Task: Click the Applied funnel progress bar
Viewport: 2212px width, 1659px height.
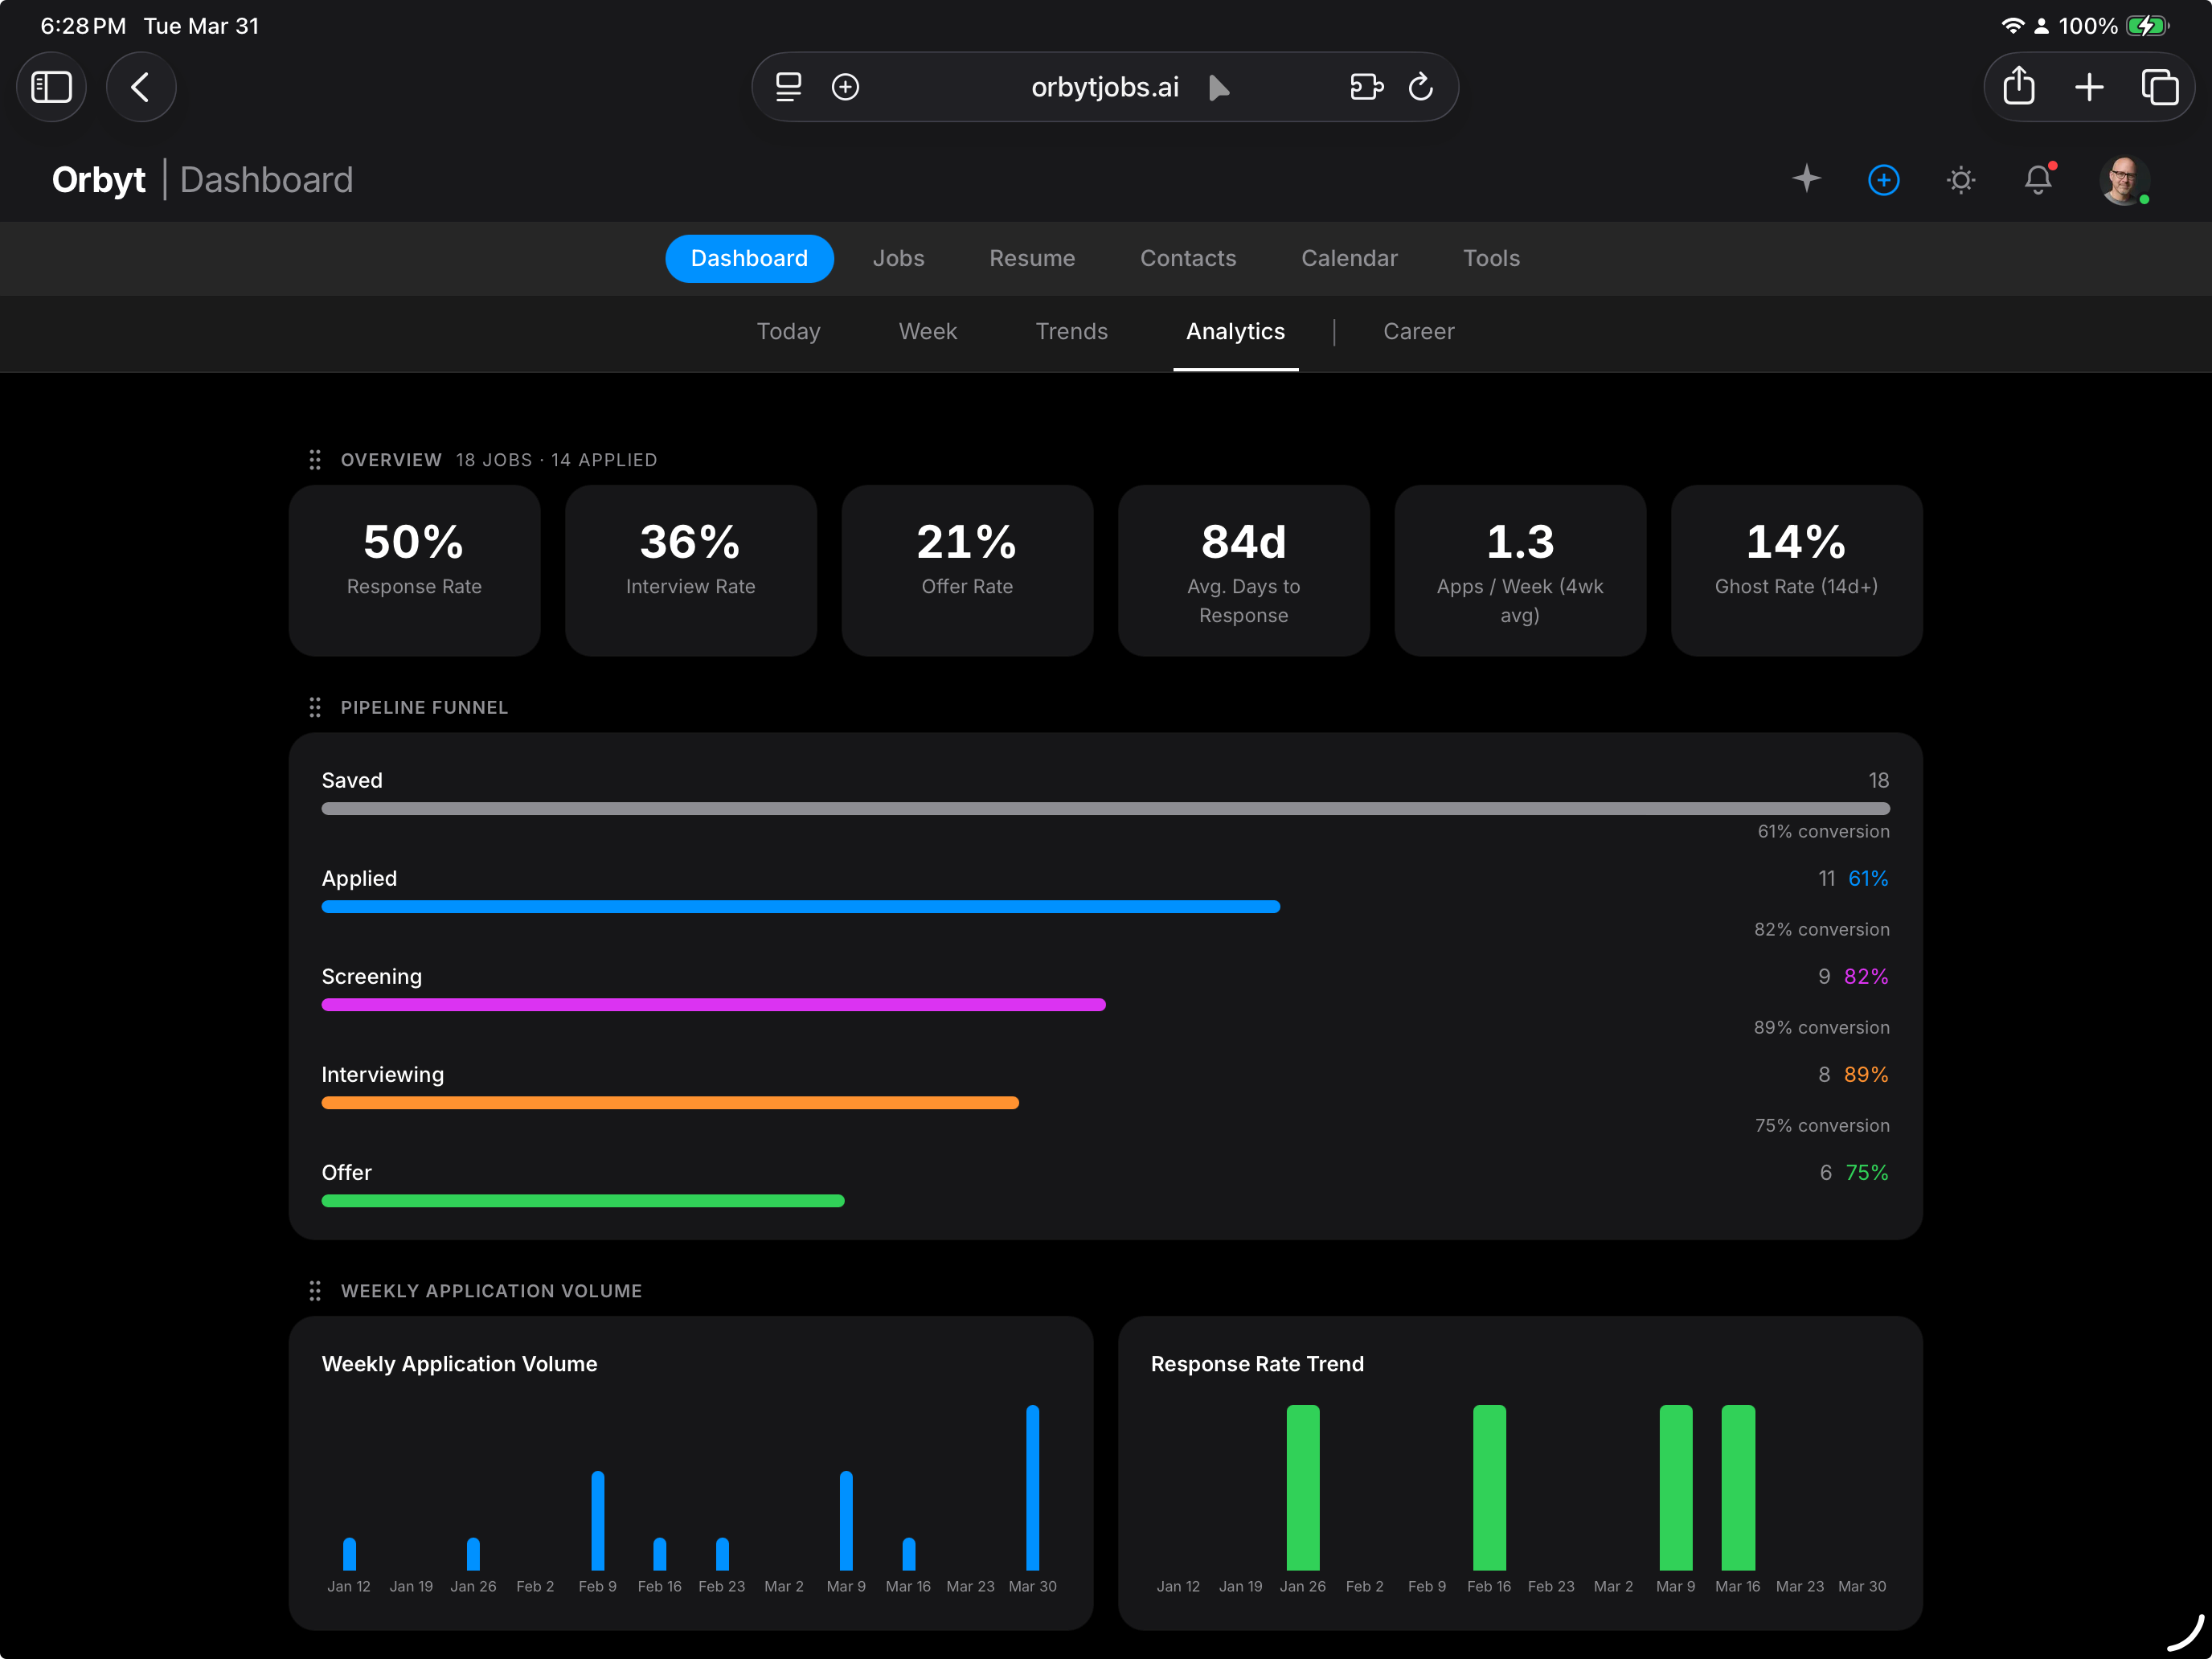Action: point(800,906)
